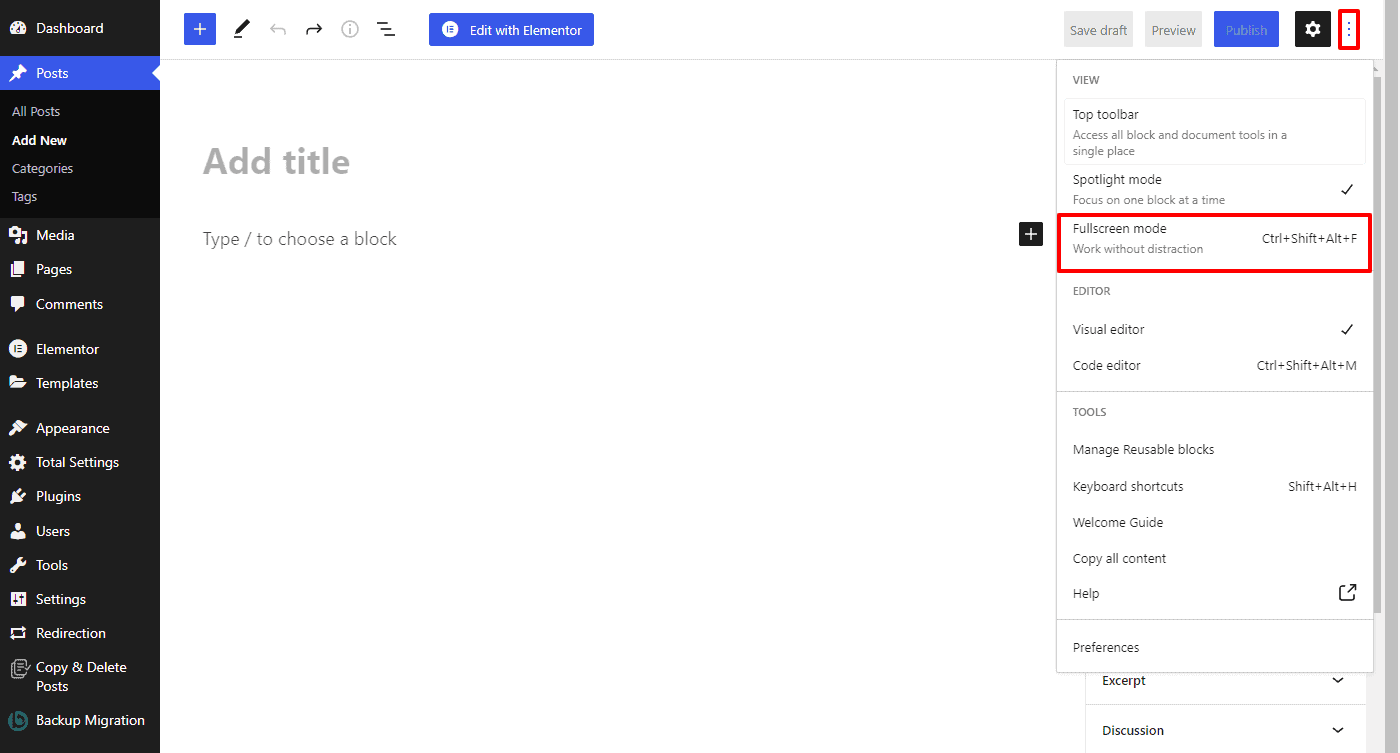Click the Redo arrow icon

pyautogui.click(x=314, y=30)
